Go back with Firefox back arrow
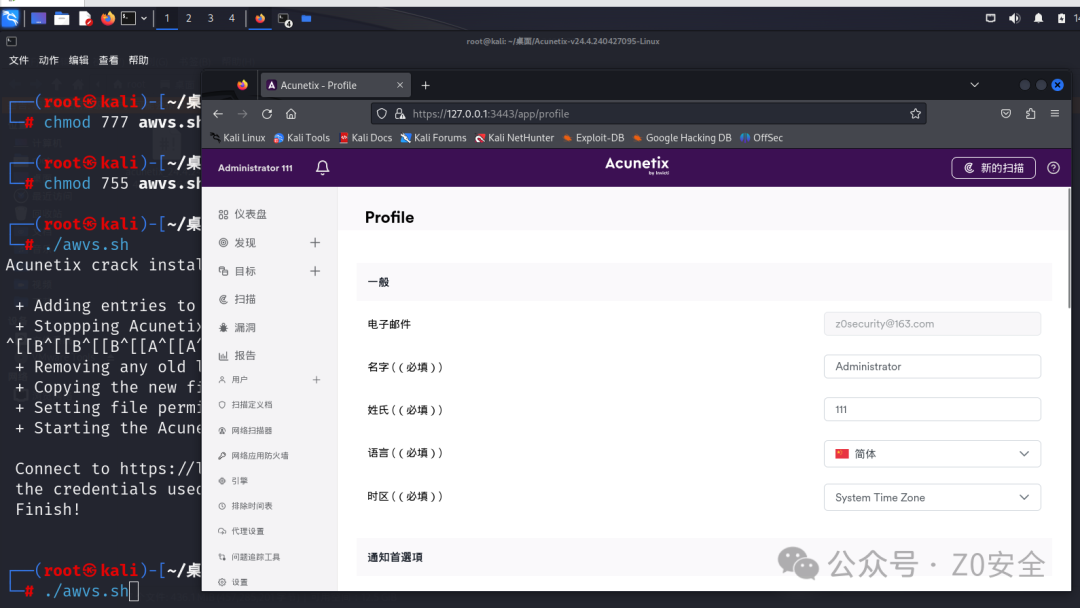Screen dimensions: 1080x608 [x=218, y=114]
